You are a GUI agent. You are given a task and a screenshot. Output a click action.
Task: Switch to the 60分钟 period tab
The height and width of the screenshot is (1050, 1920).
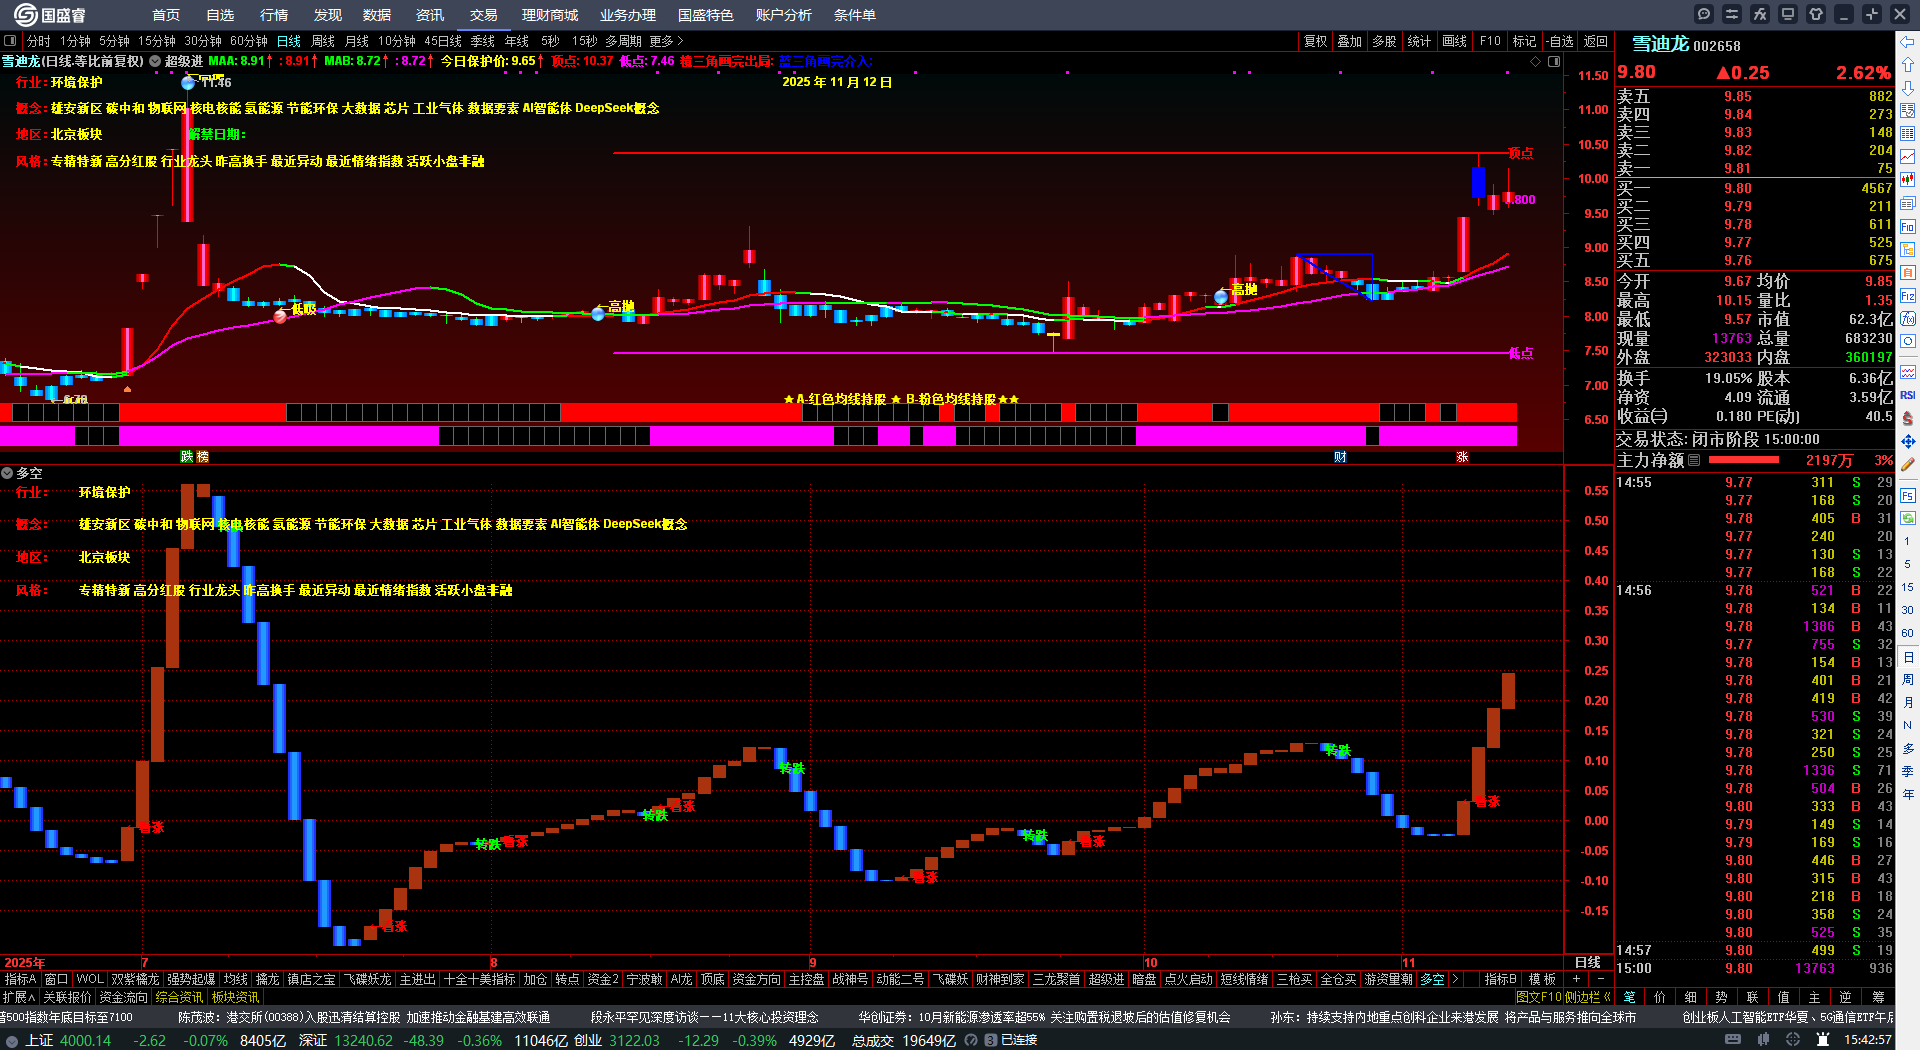[x=249, y=41]
